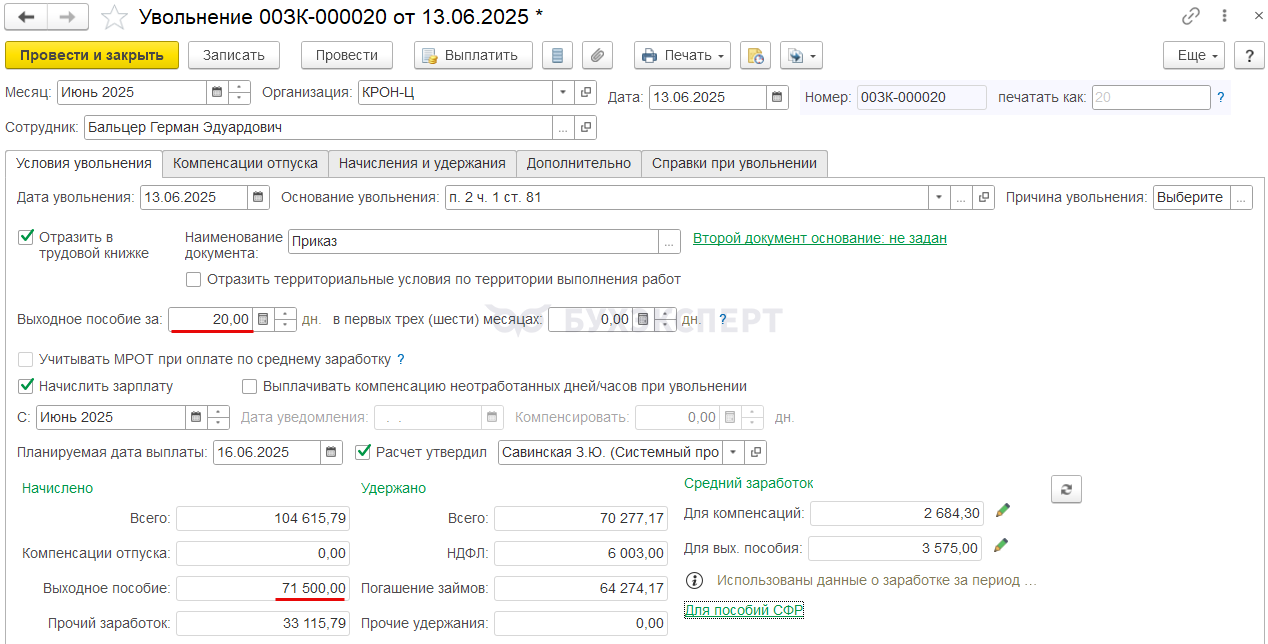Expand the Расчет утвердил dropdown
This screenshot has width=1268, height=644.
734,452
